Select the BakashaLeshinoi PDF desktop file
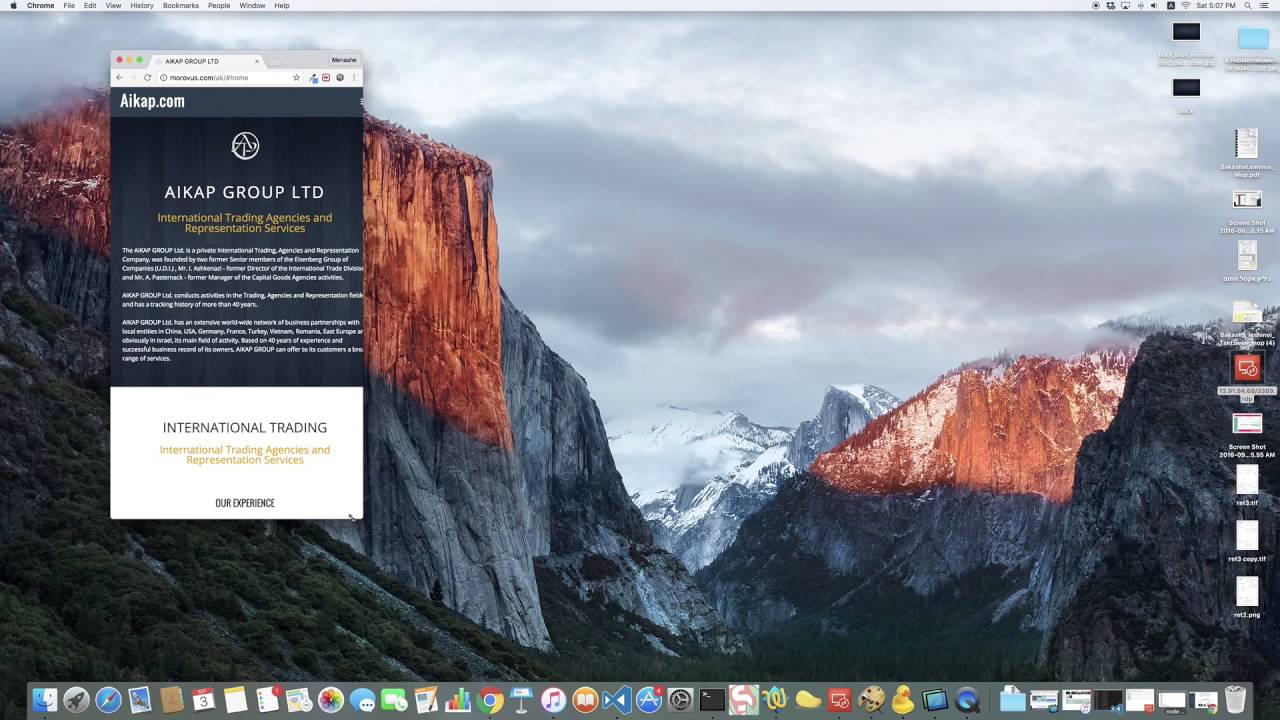 tap(1247, 143)
